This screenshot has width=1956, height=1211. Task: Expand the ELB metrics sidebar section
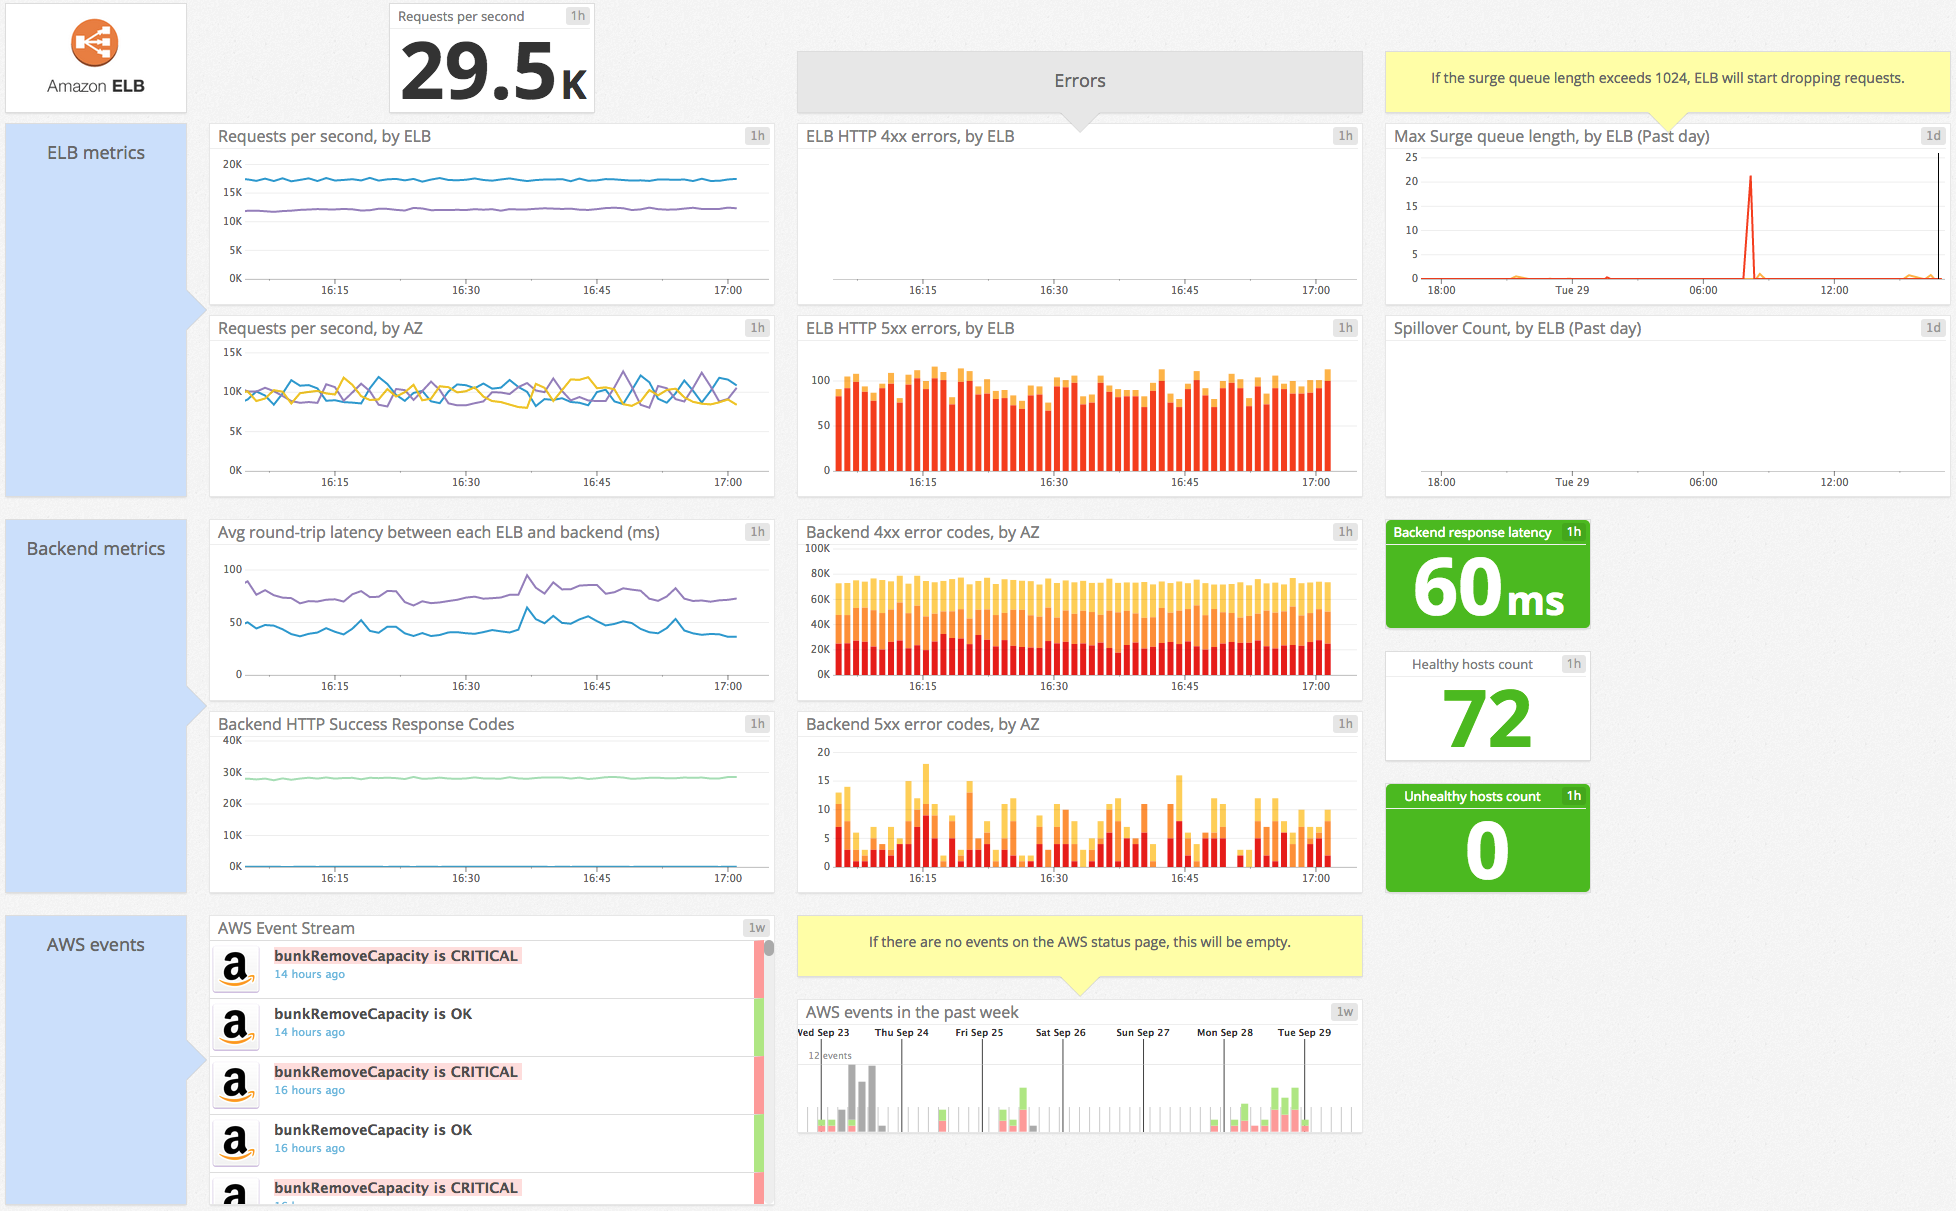click(96, 152)
